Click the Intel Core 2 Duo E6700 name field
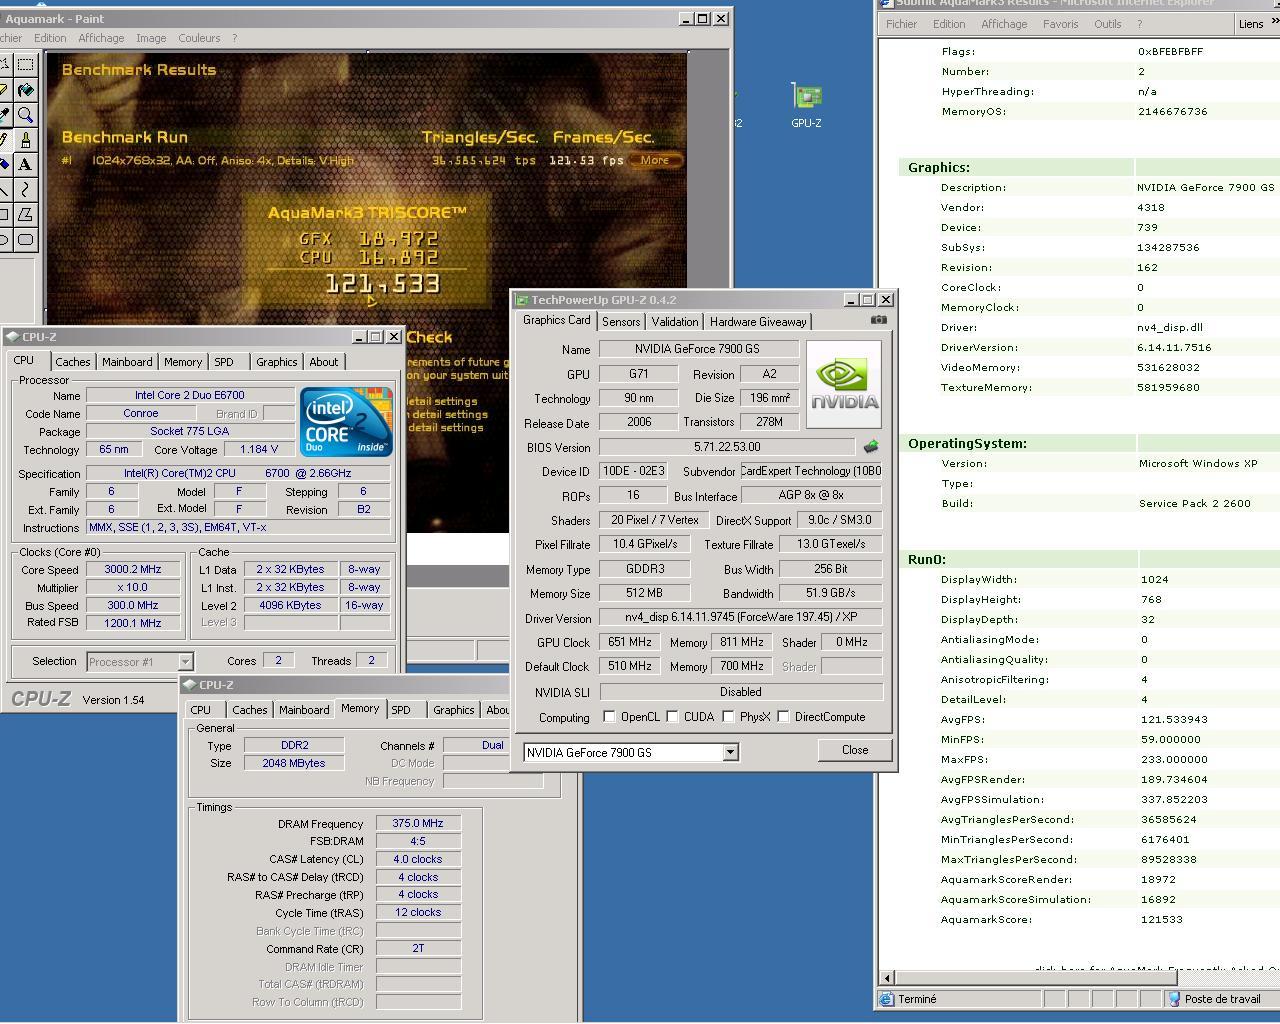The width and height of the screenshot is (1280, 1024). [190, 395]
